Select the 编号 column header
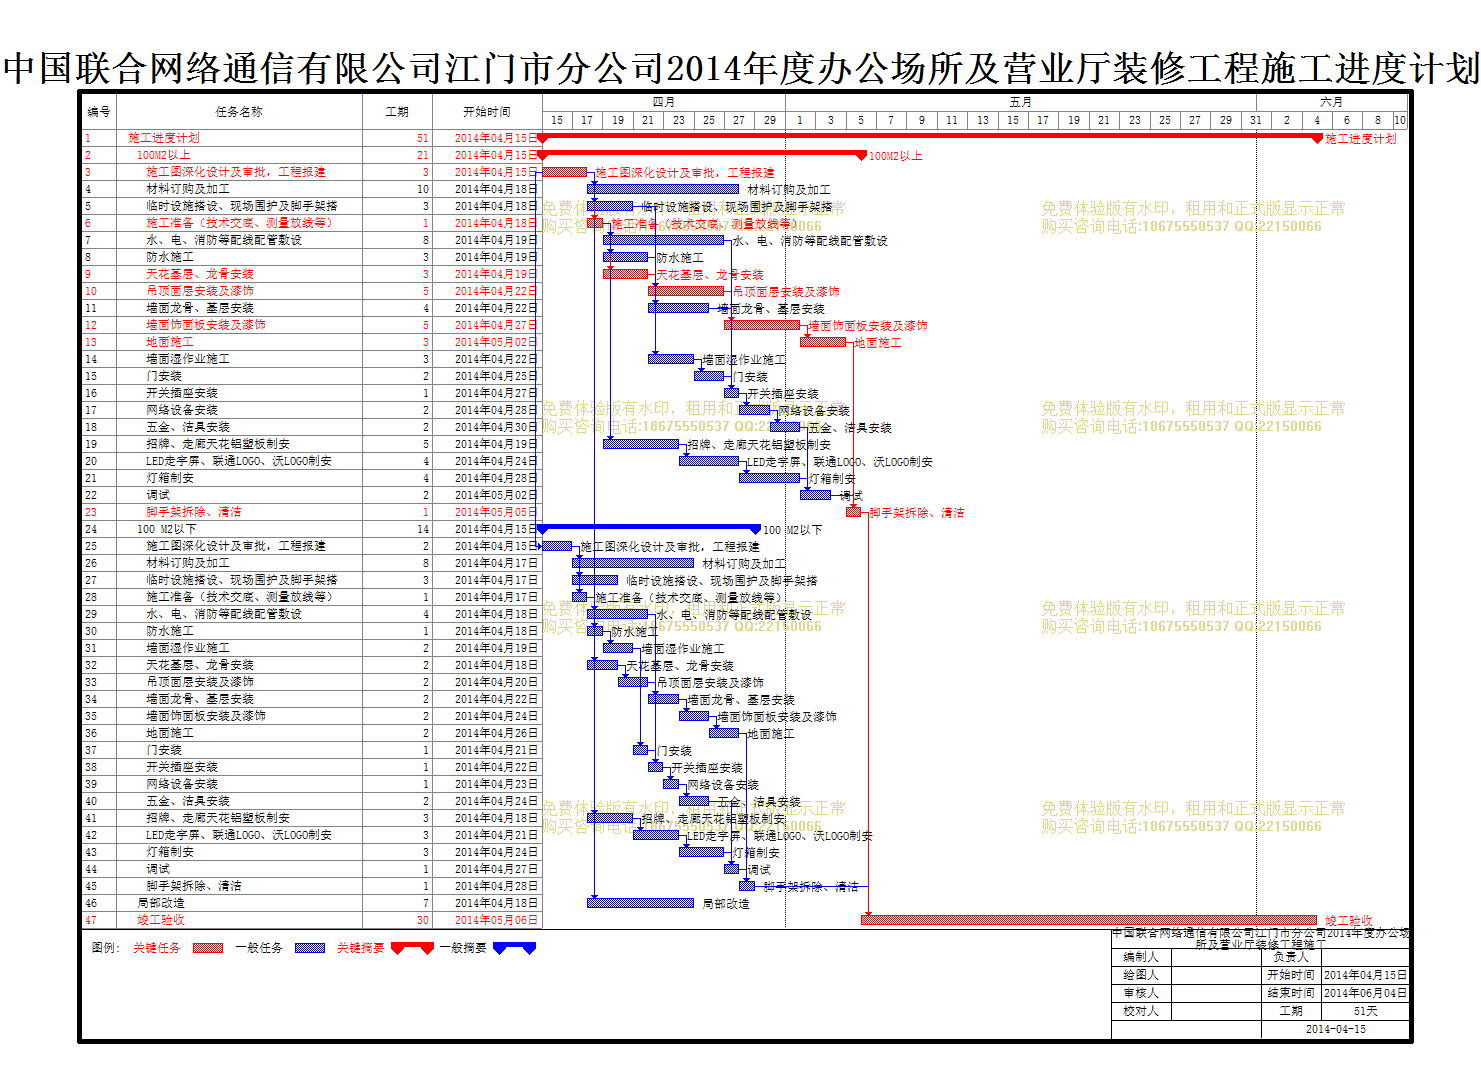 pos(99,112)
